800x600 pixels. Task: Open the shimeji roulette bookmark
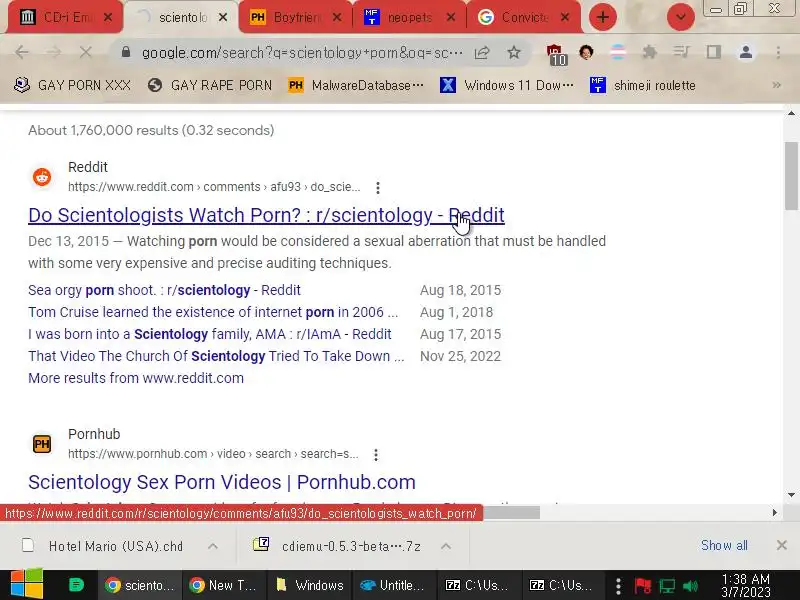point(643,85)
